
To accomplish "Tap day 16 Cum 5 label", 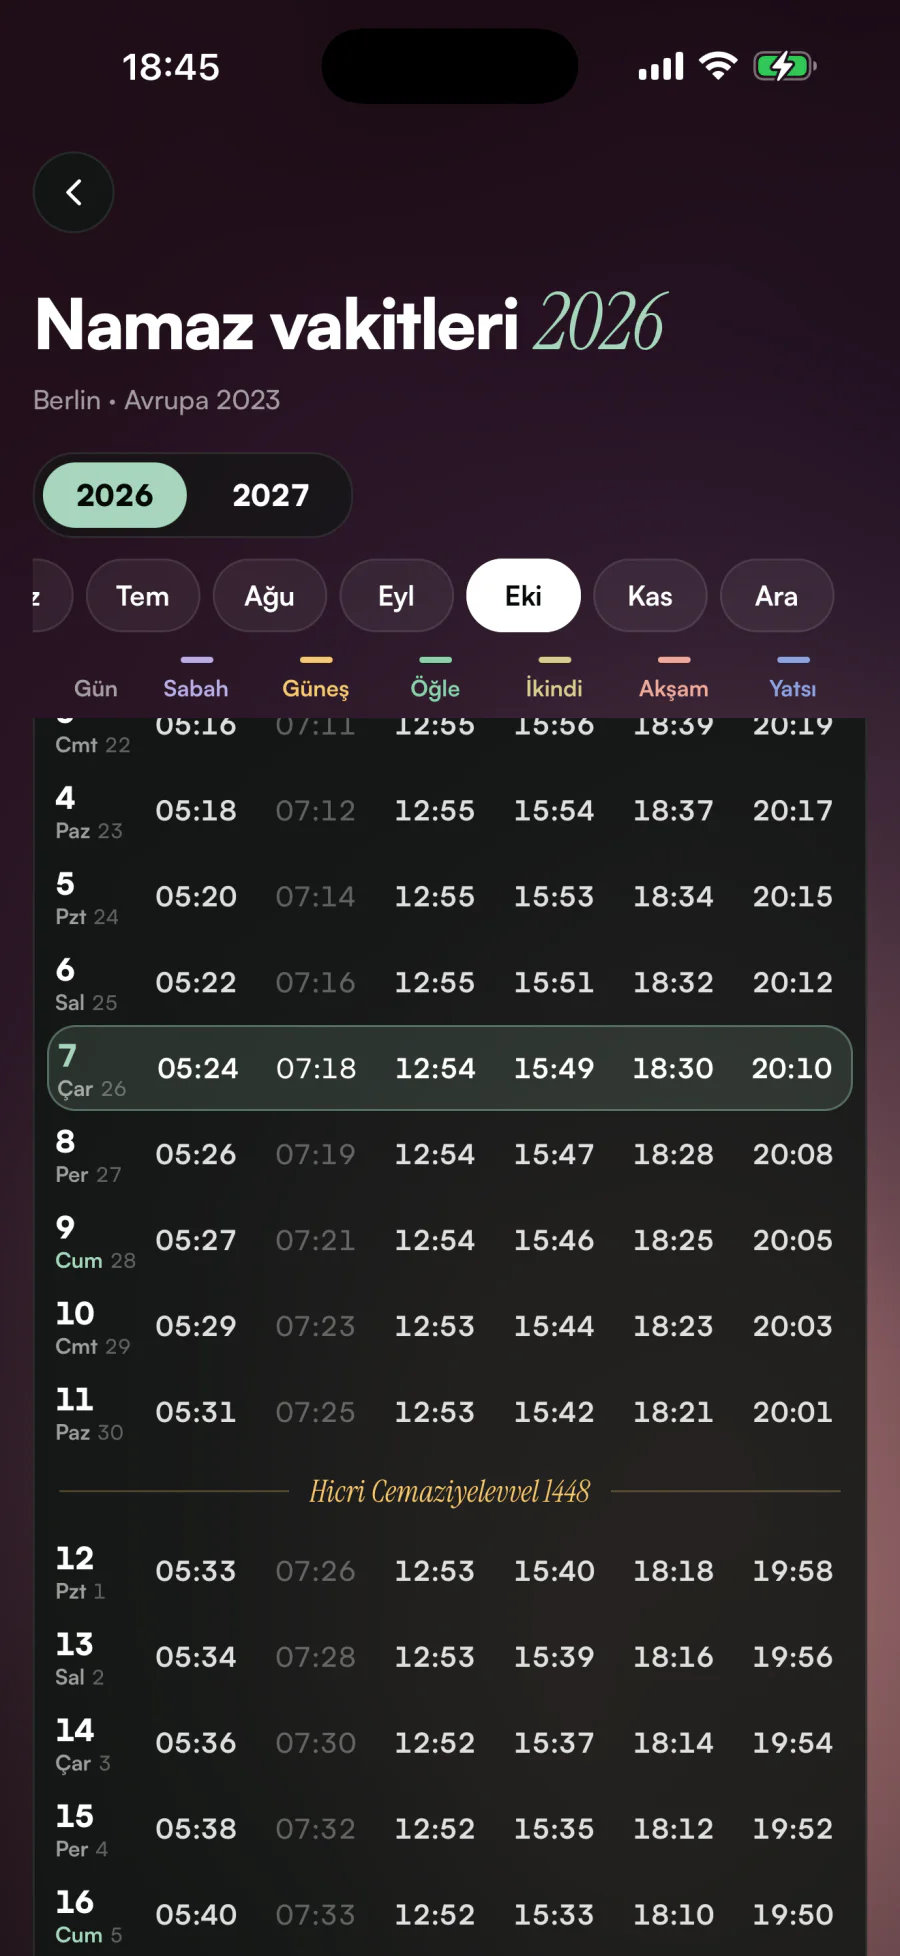I will [88, 1917].
